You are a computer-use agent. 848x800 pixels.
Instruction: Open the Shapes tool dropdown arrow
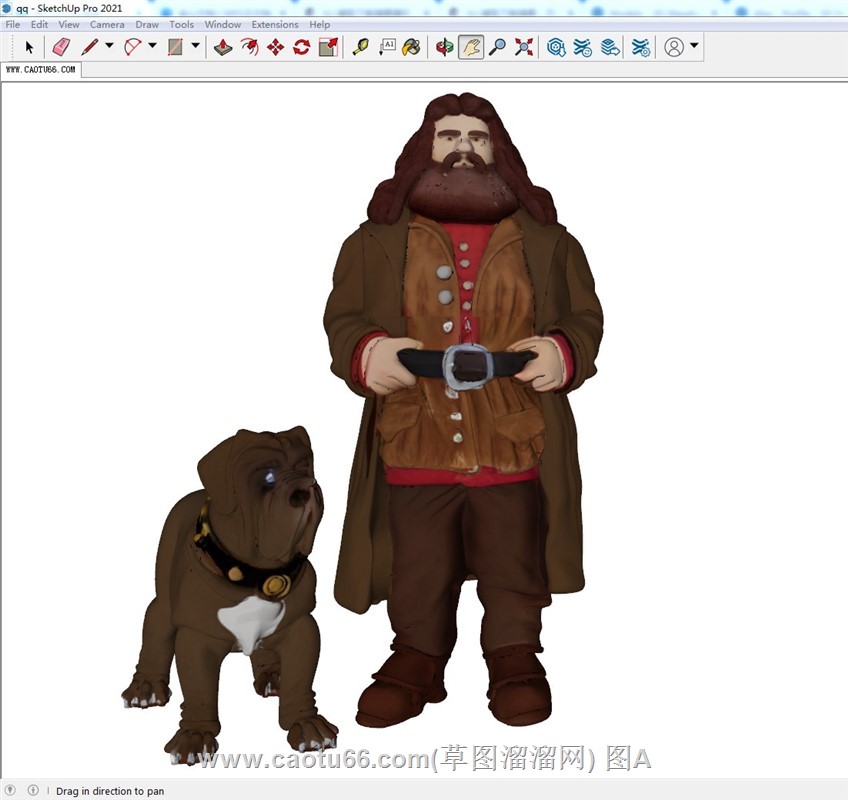pyautogui.click(x=196, y=46)
